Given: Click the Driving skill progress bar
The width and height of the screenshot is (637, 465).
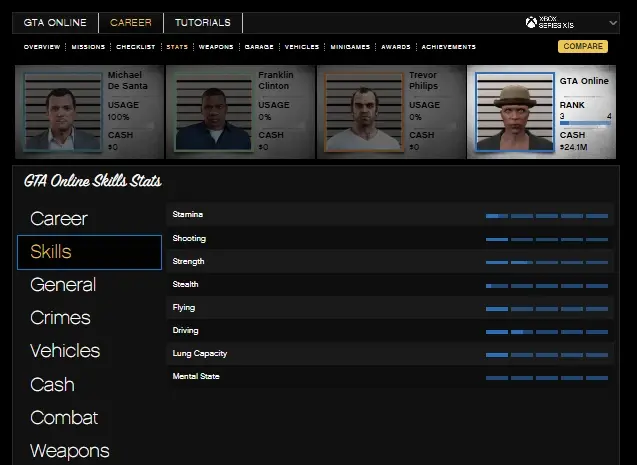Looking at the screenshot, I should point(546,331).
